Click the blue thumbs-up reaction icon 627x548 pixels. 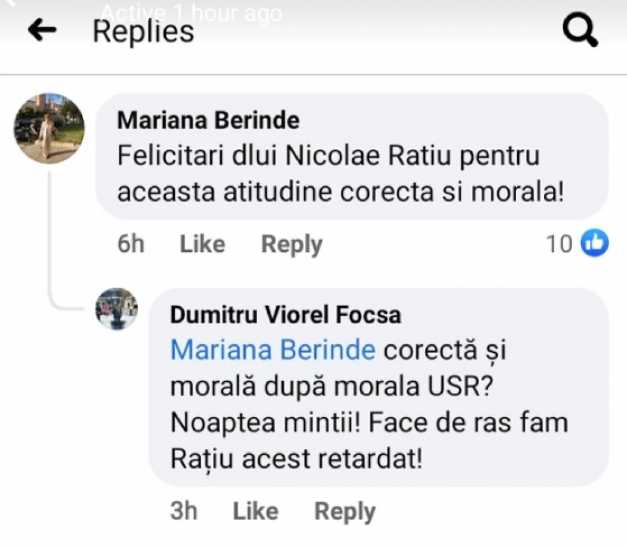(x=594, y=243)
